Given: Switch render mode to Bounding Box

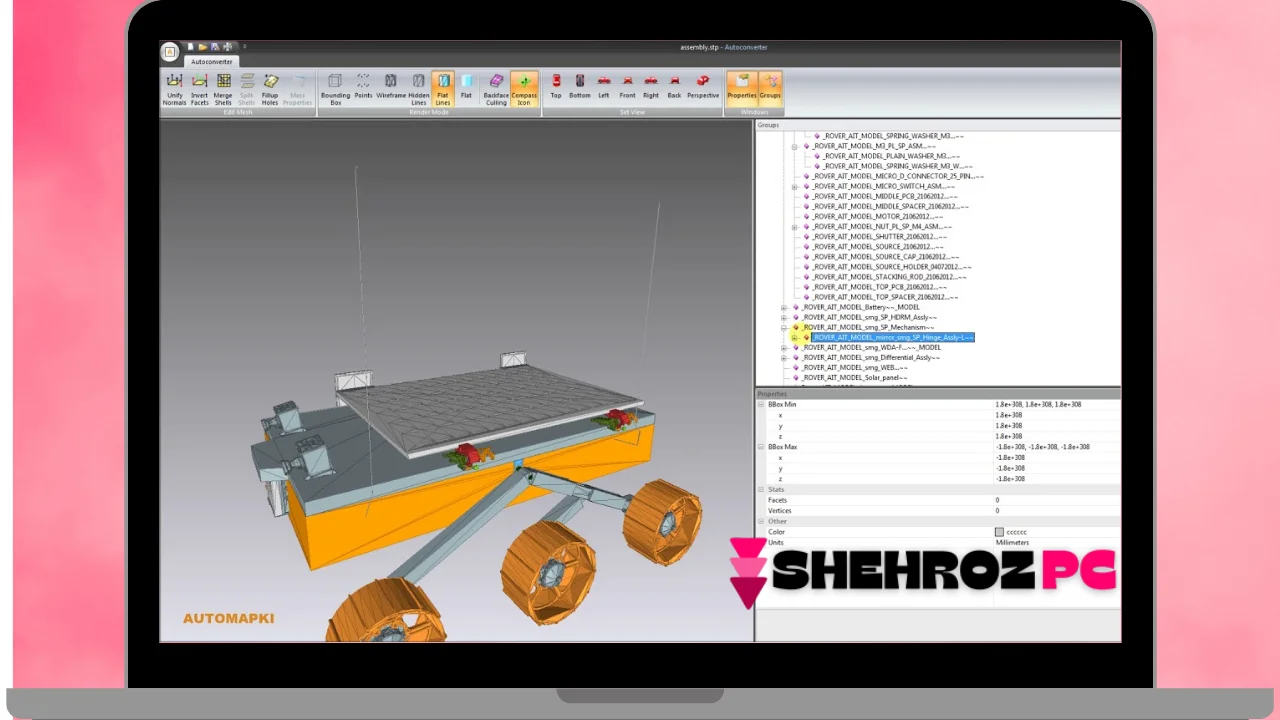Looking at the screenshot, I should pos(335,89).
